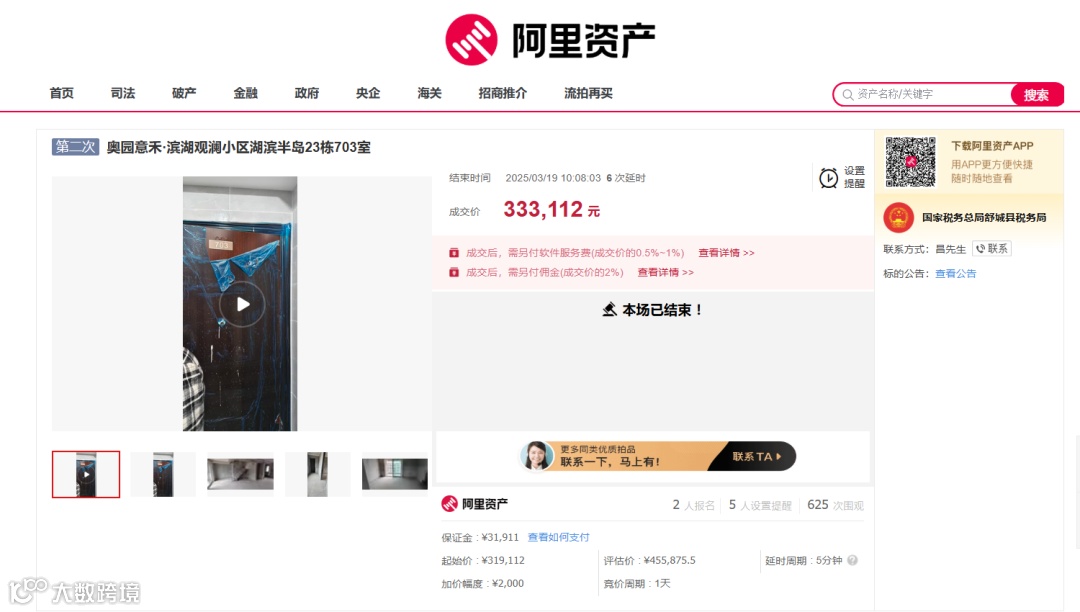1080x612 pixels.
Task: Open the 司法 navigation item
Action: [x=123, y=93]
